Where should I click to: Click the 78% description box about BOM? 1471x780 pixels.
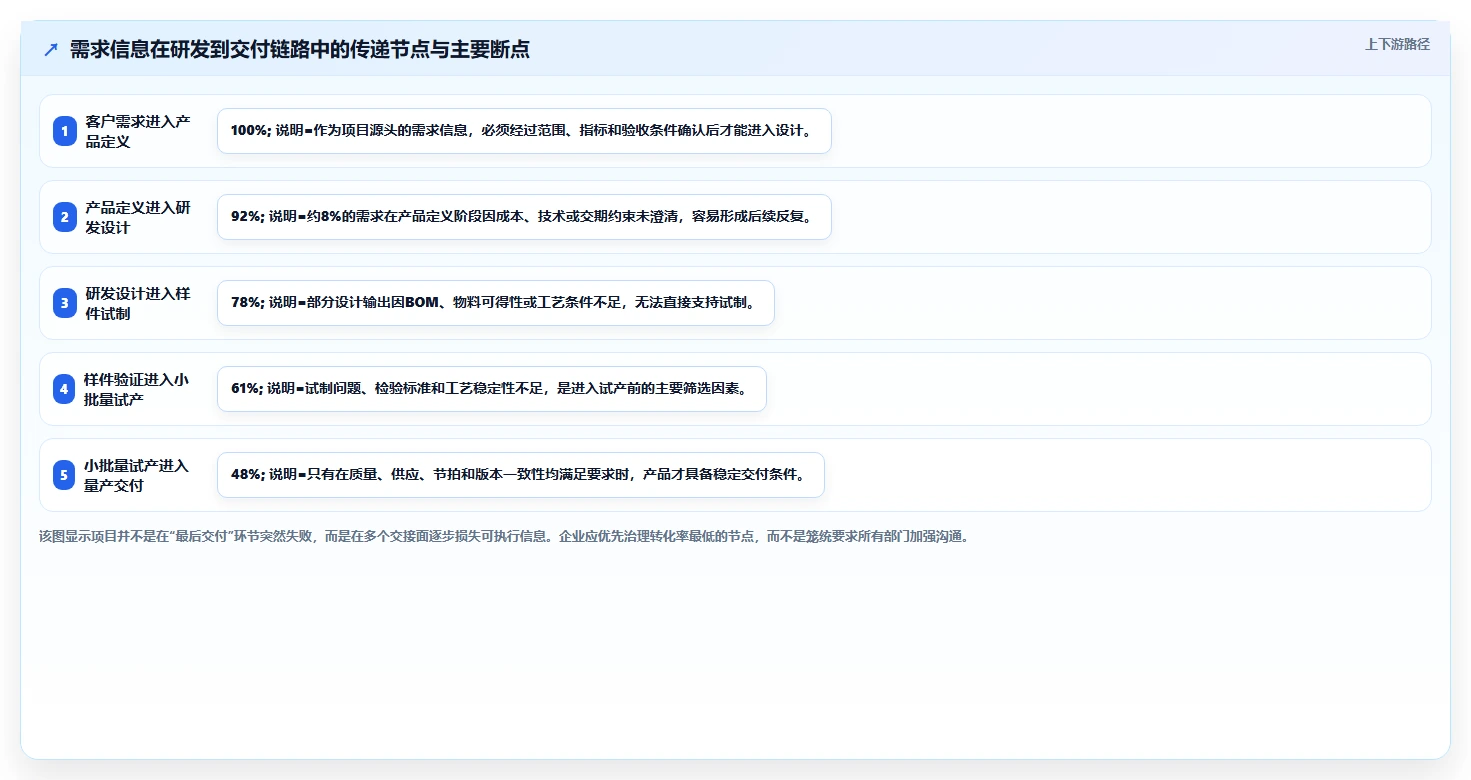496,303
